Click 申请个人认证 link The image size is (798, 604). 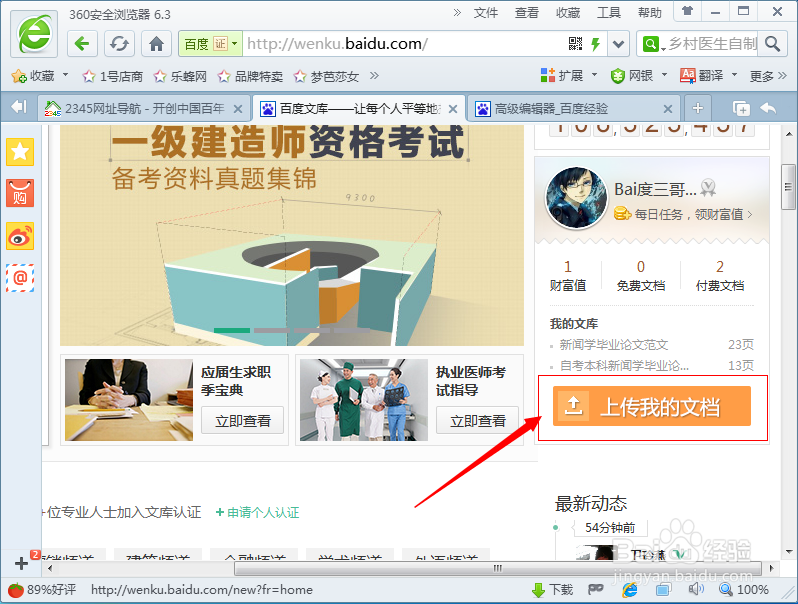pos(258,512)
